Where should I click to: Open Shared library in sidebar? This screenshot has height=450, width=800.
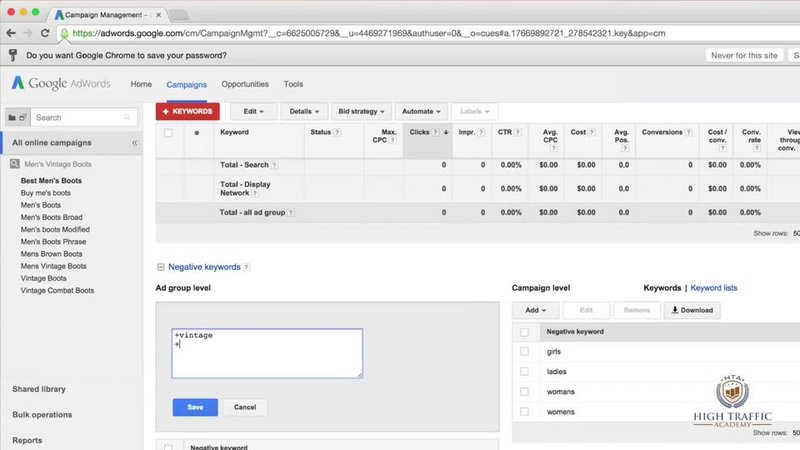point(39,389)
